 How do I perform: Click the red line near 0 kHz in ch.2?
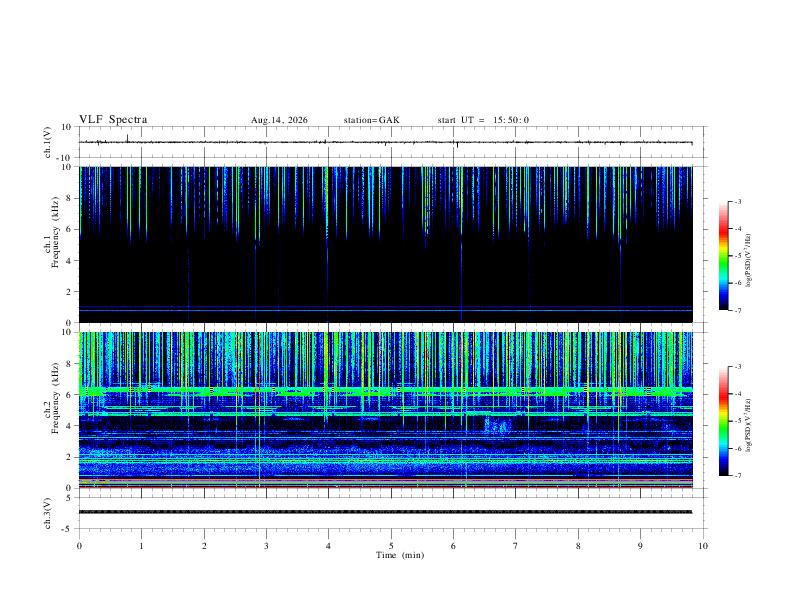[x=385, y=487]
